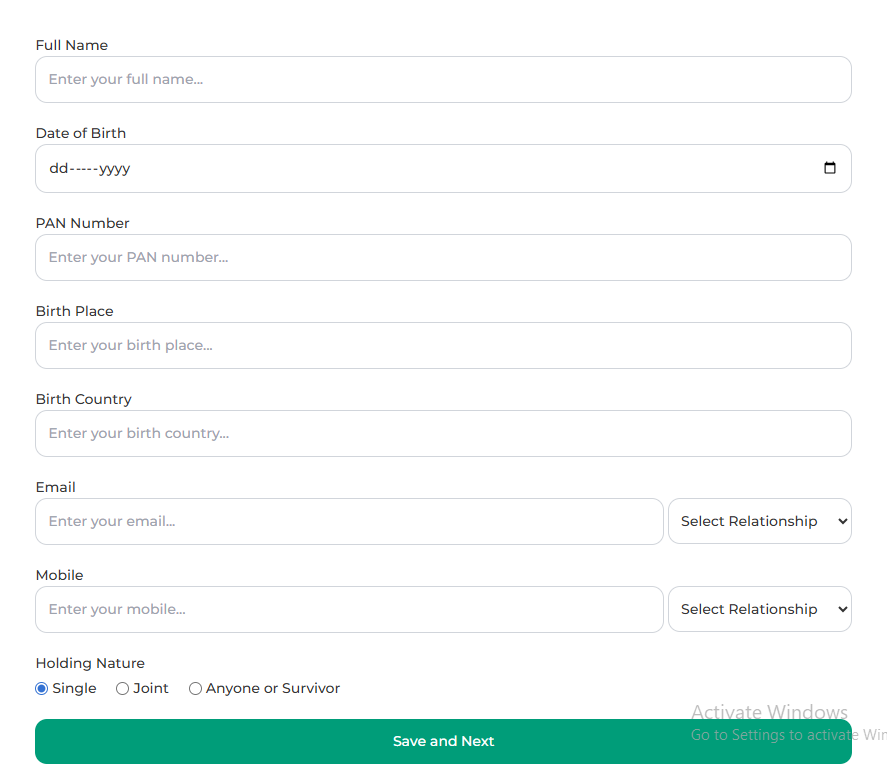
Task: Select the Birth Country input field
Action: click(x=443, y=433)
